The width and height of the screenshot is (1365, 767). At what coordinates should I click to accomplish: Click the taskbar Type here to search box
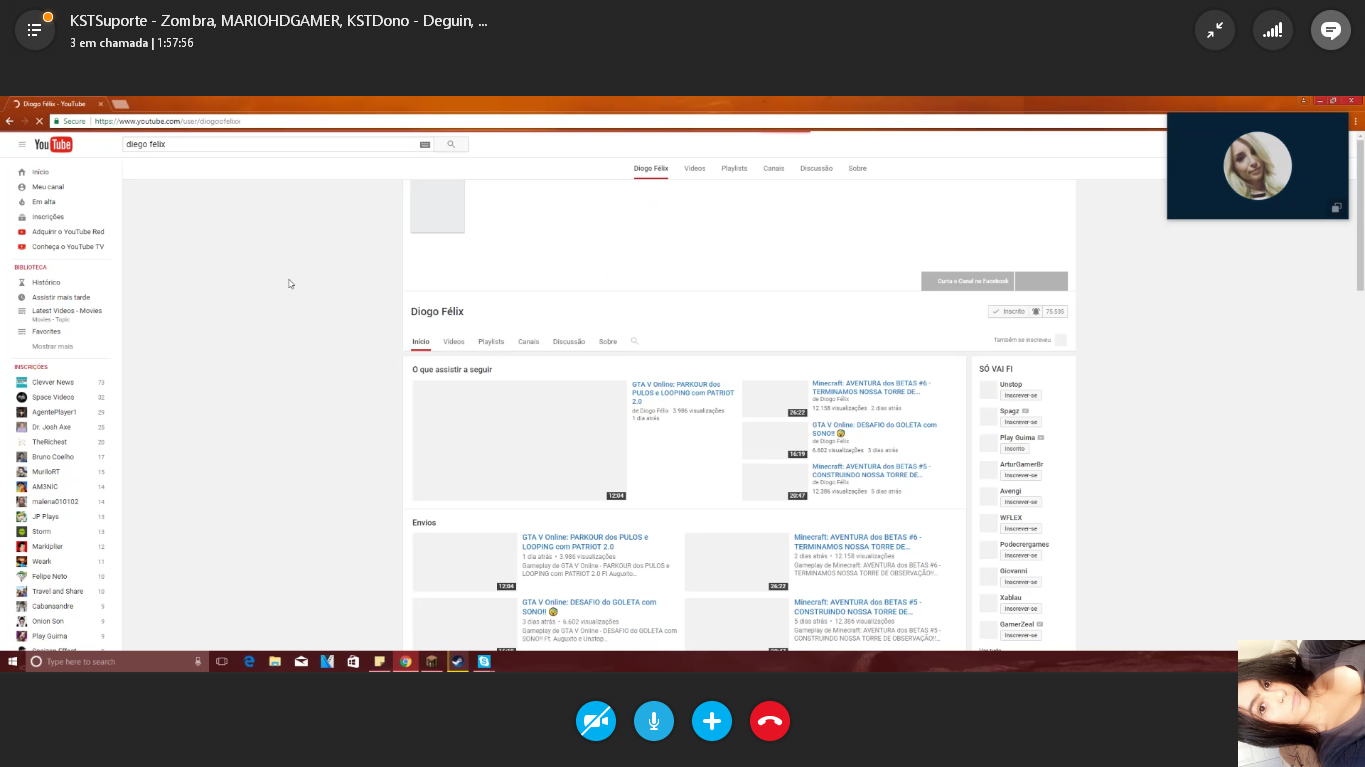116,662
